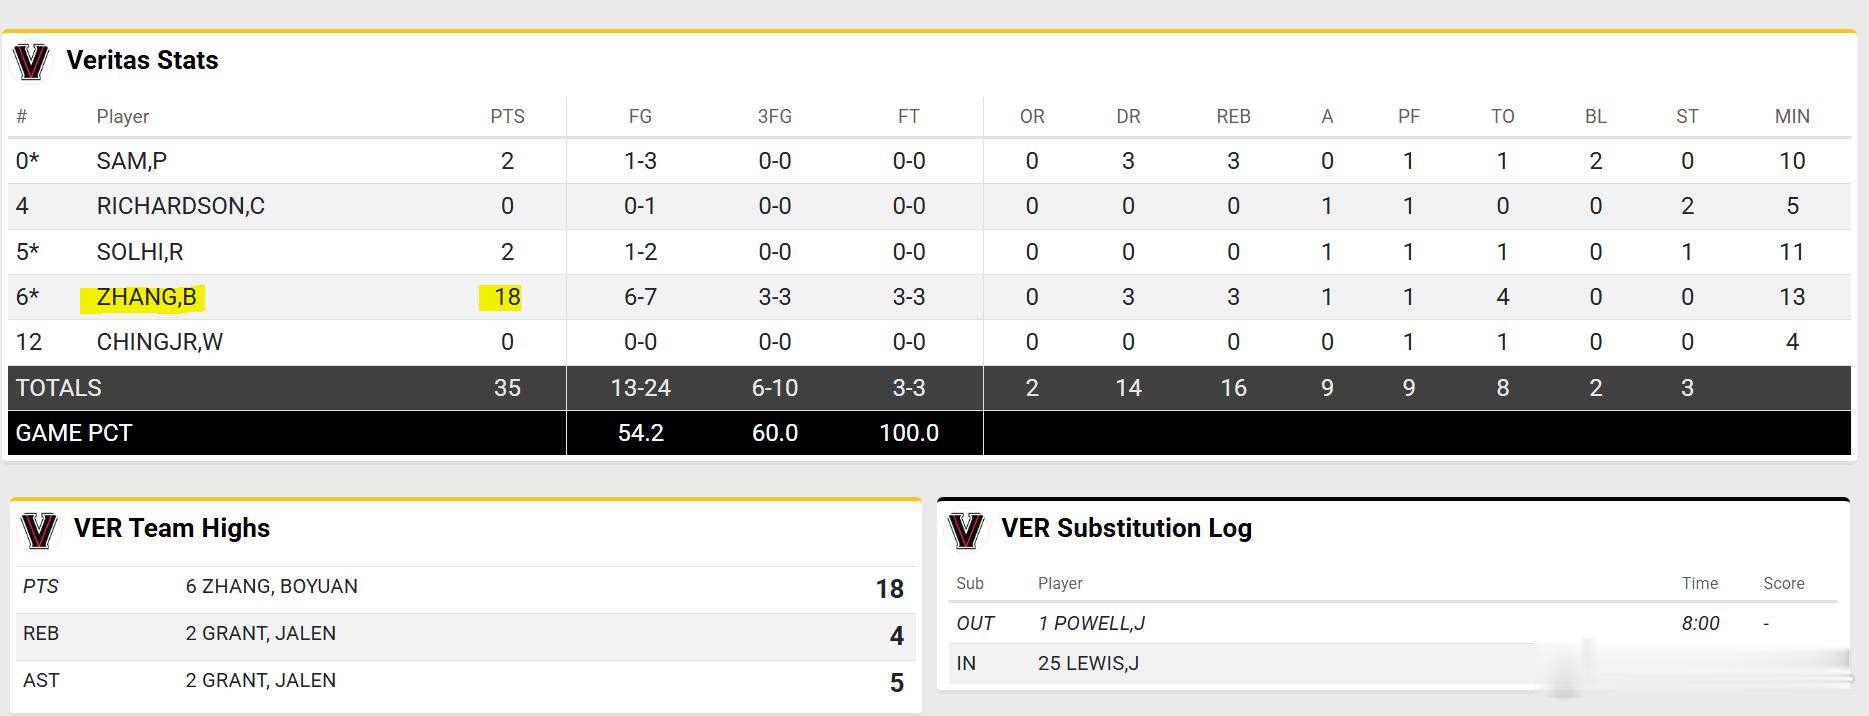Image resolution: width=1869 pixels, height=716 pixels.
Task: Click 1 POWELL,J in substitution log
Action: (1091, 624)
